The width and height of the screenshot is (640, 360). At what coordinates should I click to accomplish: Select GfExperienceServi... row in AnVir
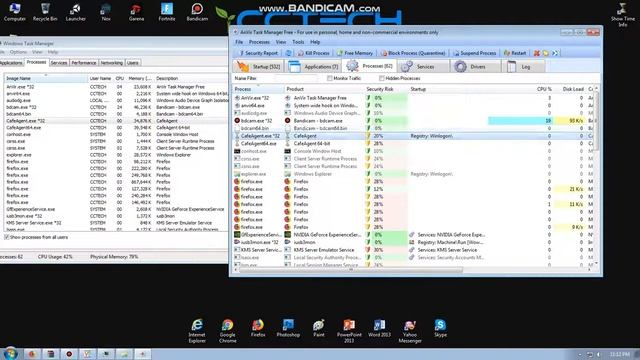click(x=413, y=235)
